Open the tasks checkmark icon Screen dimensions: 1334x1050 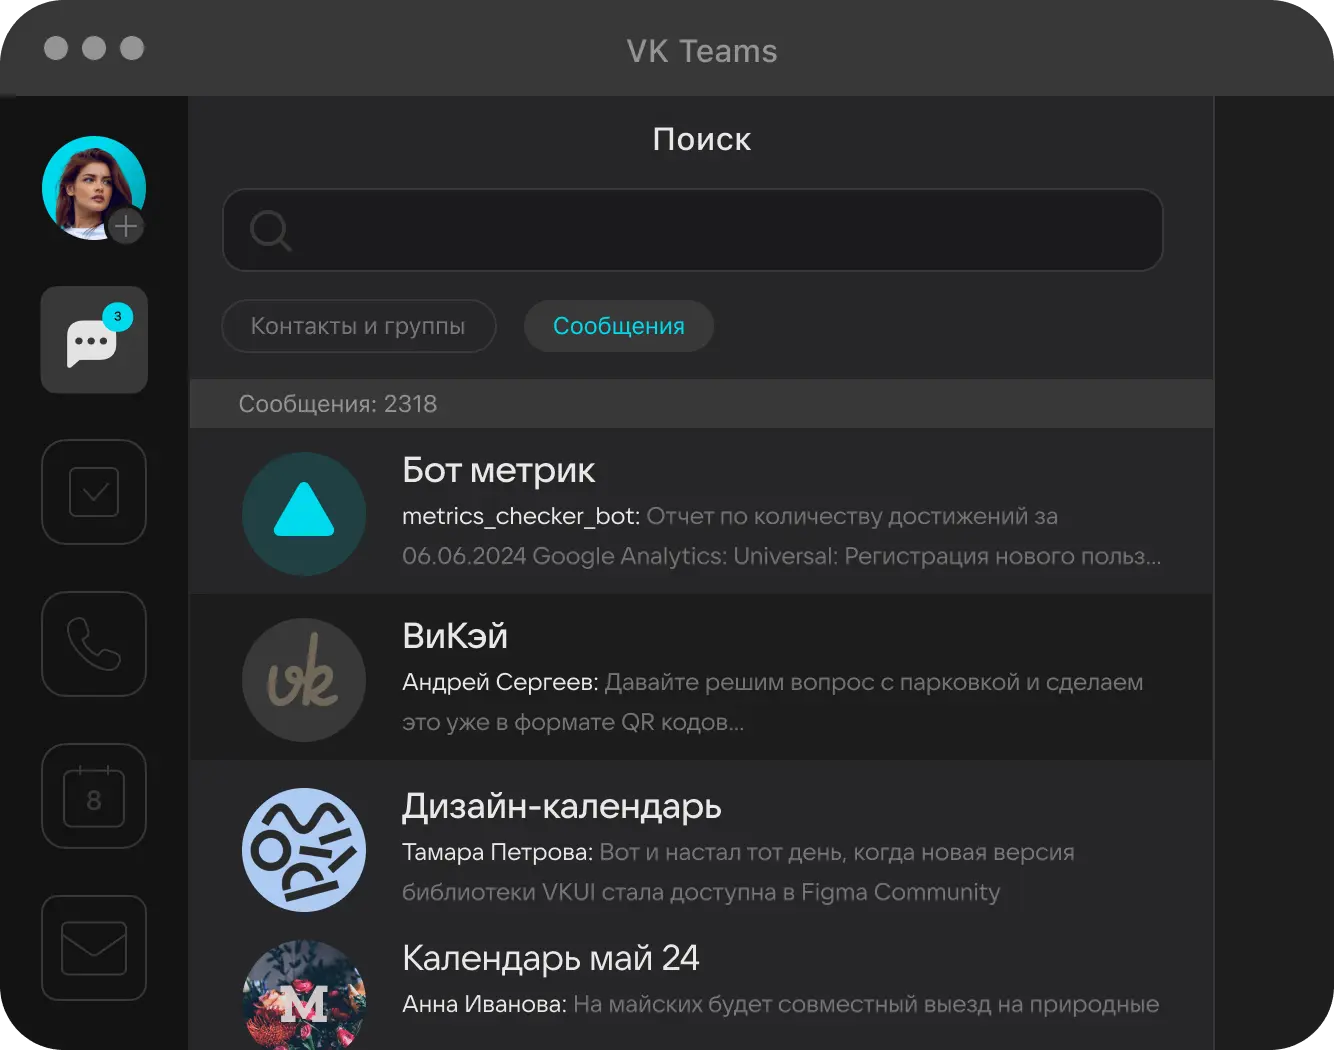pos(94,492)
